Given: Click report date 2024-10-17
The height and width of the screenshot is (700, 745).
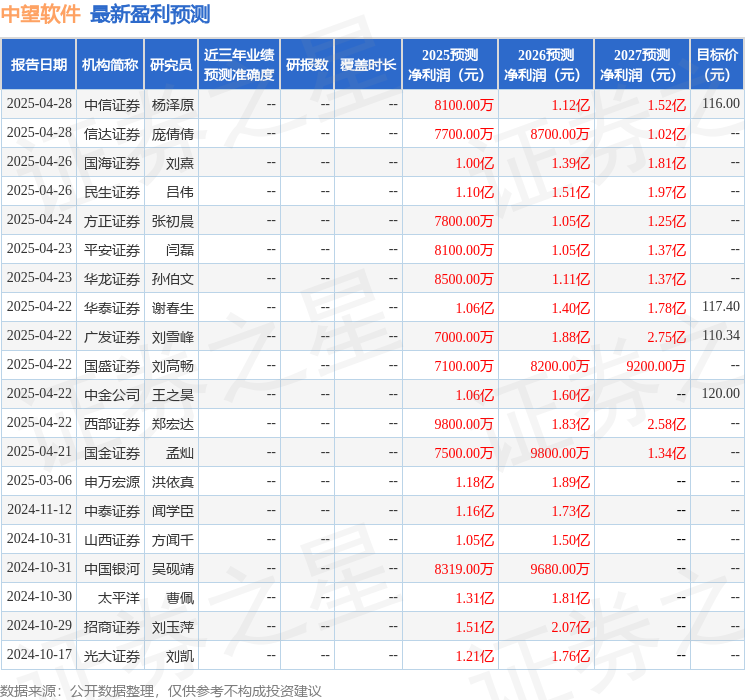Looking at the screenshot, I should tap(39, 654).
